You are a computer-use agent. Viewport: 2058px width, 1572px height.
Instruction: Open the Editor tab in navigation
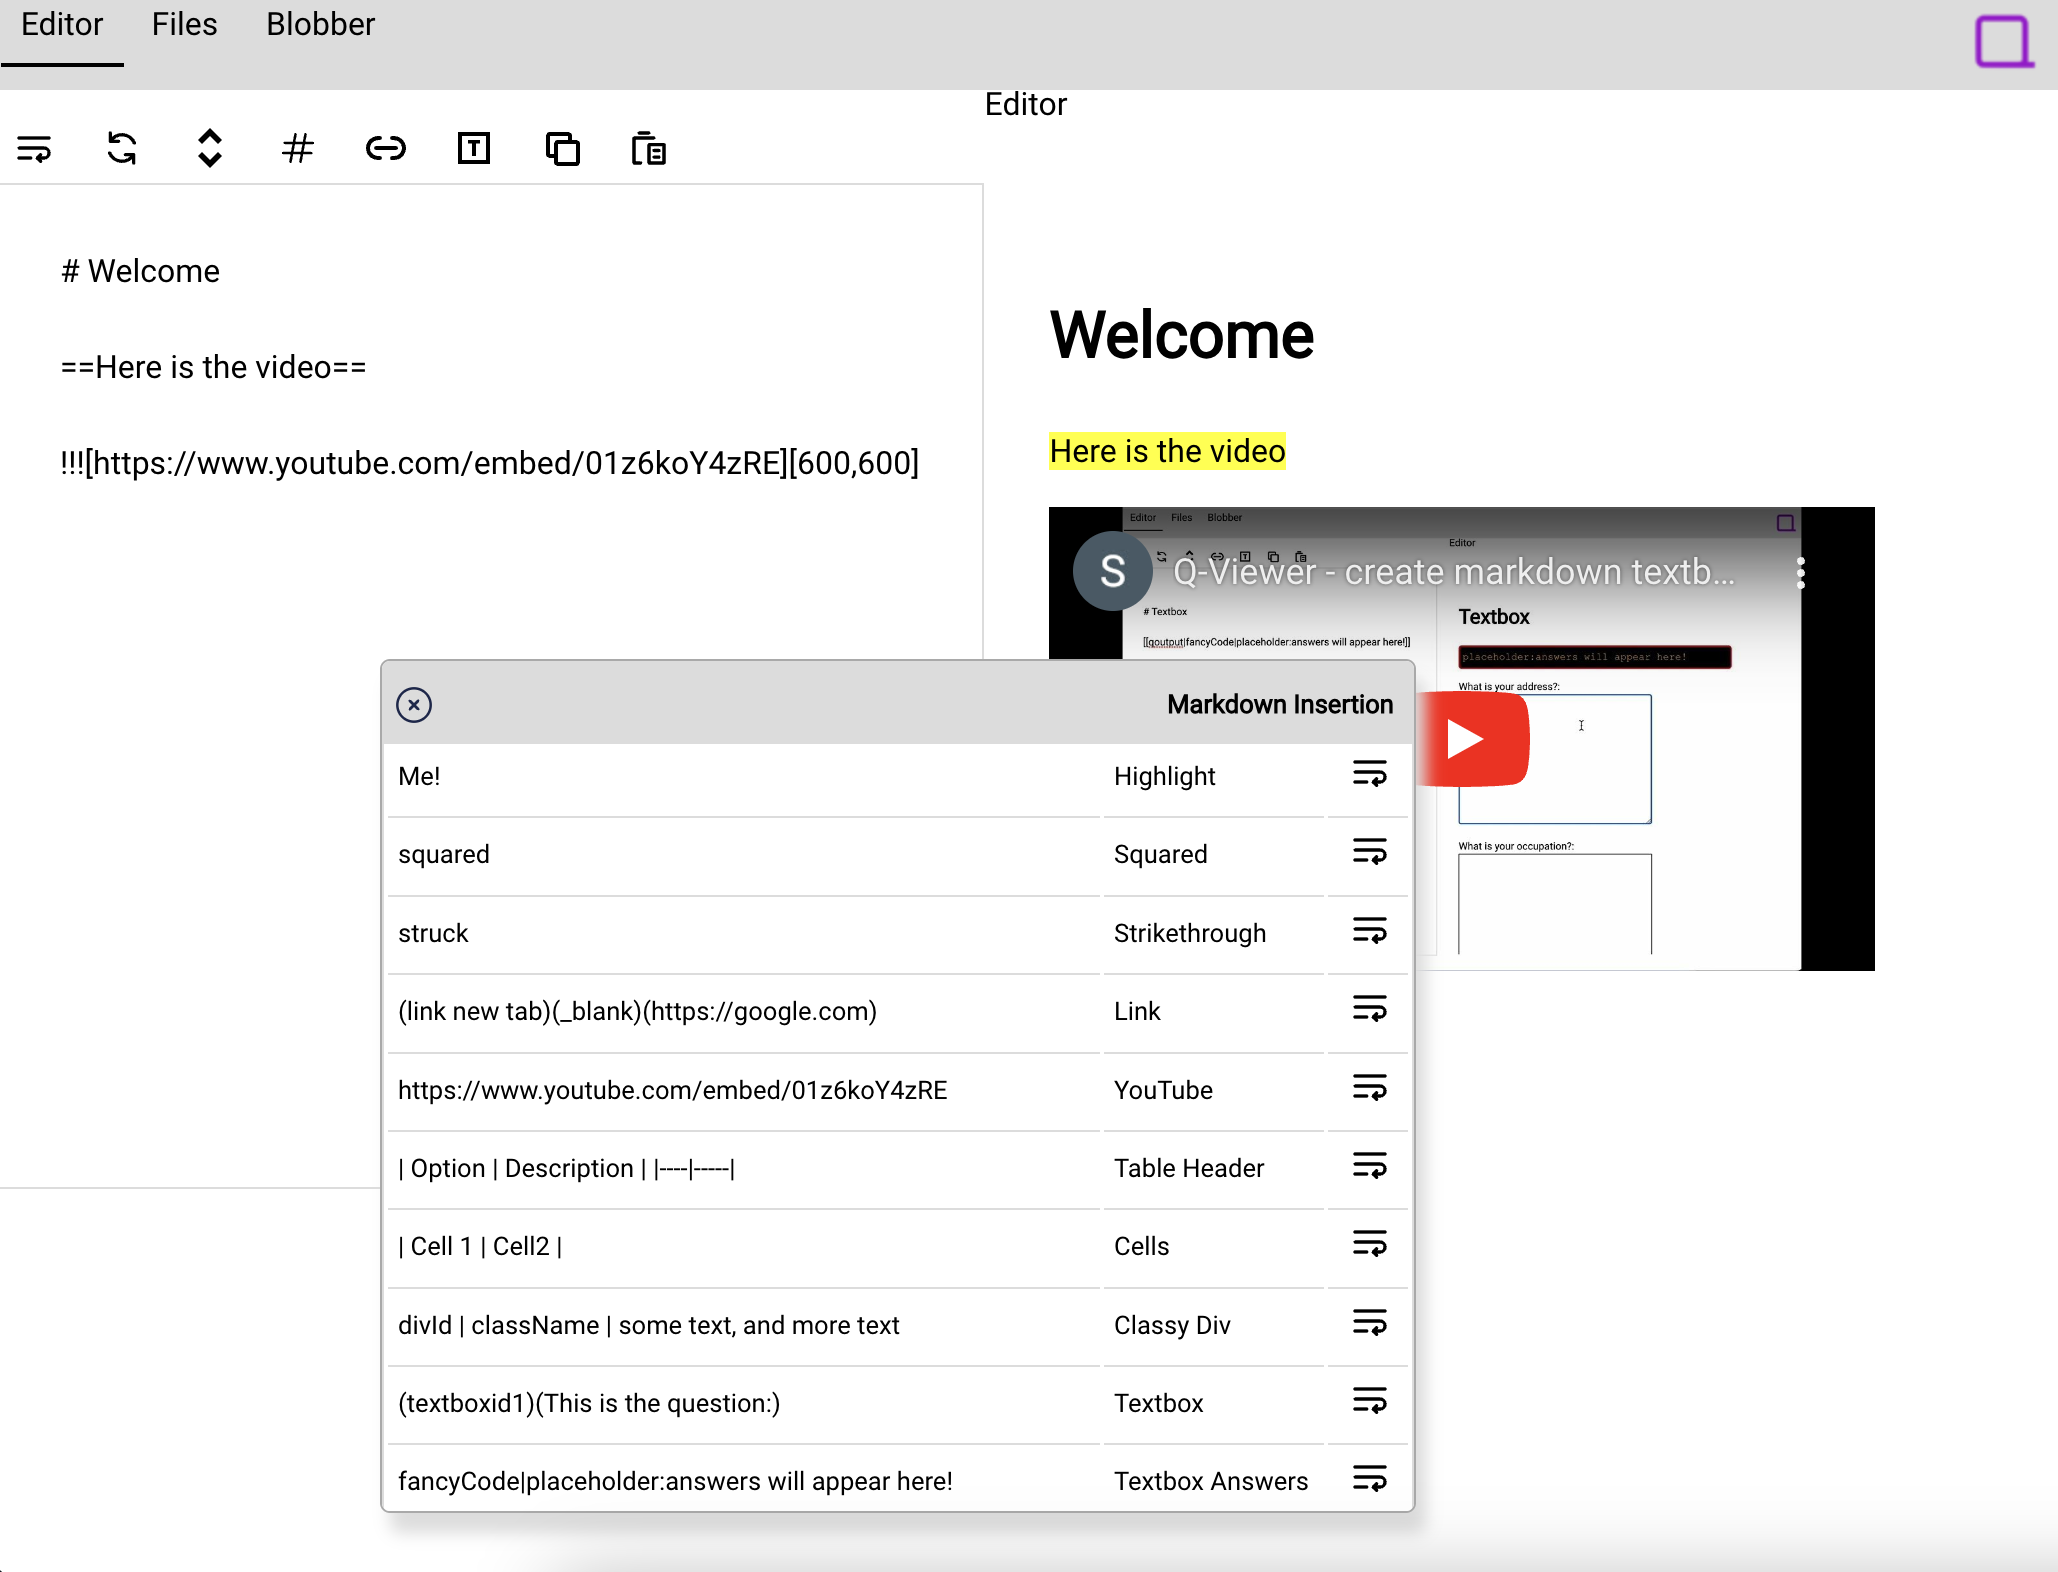point(61,25)
